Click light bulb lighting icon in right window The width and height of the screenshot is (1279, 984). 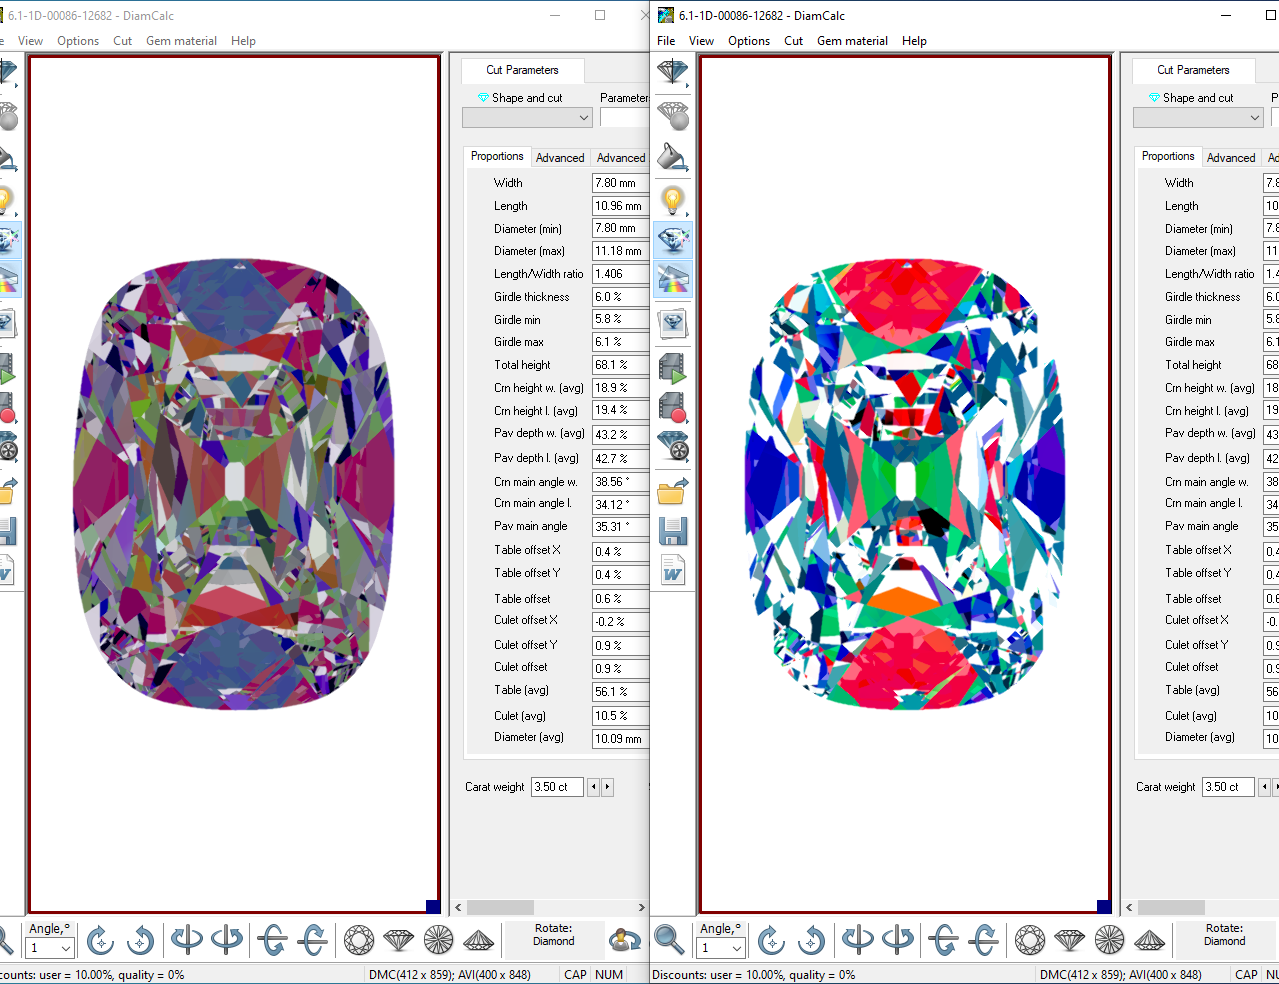[673, 199]
